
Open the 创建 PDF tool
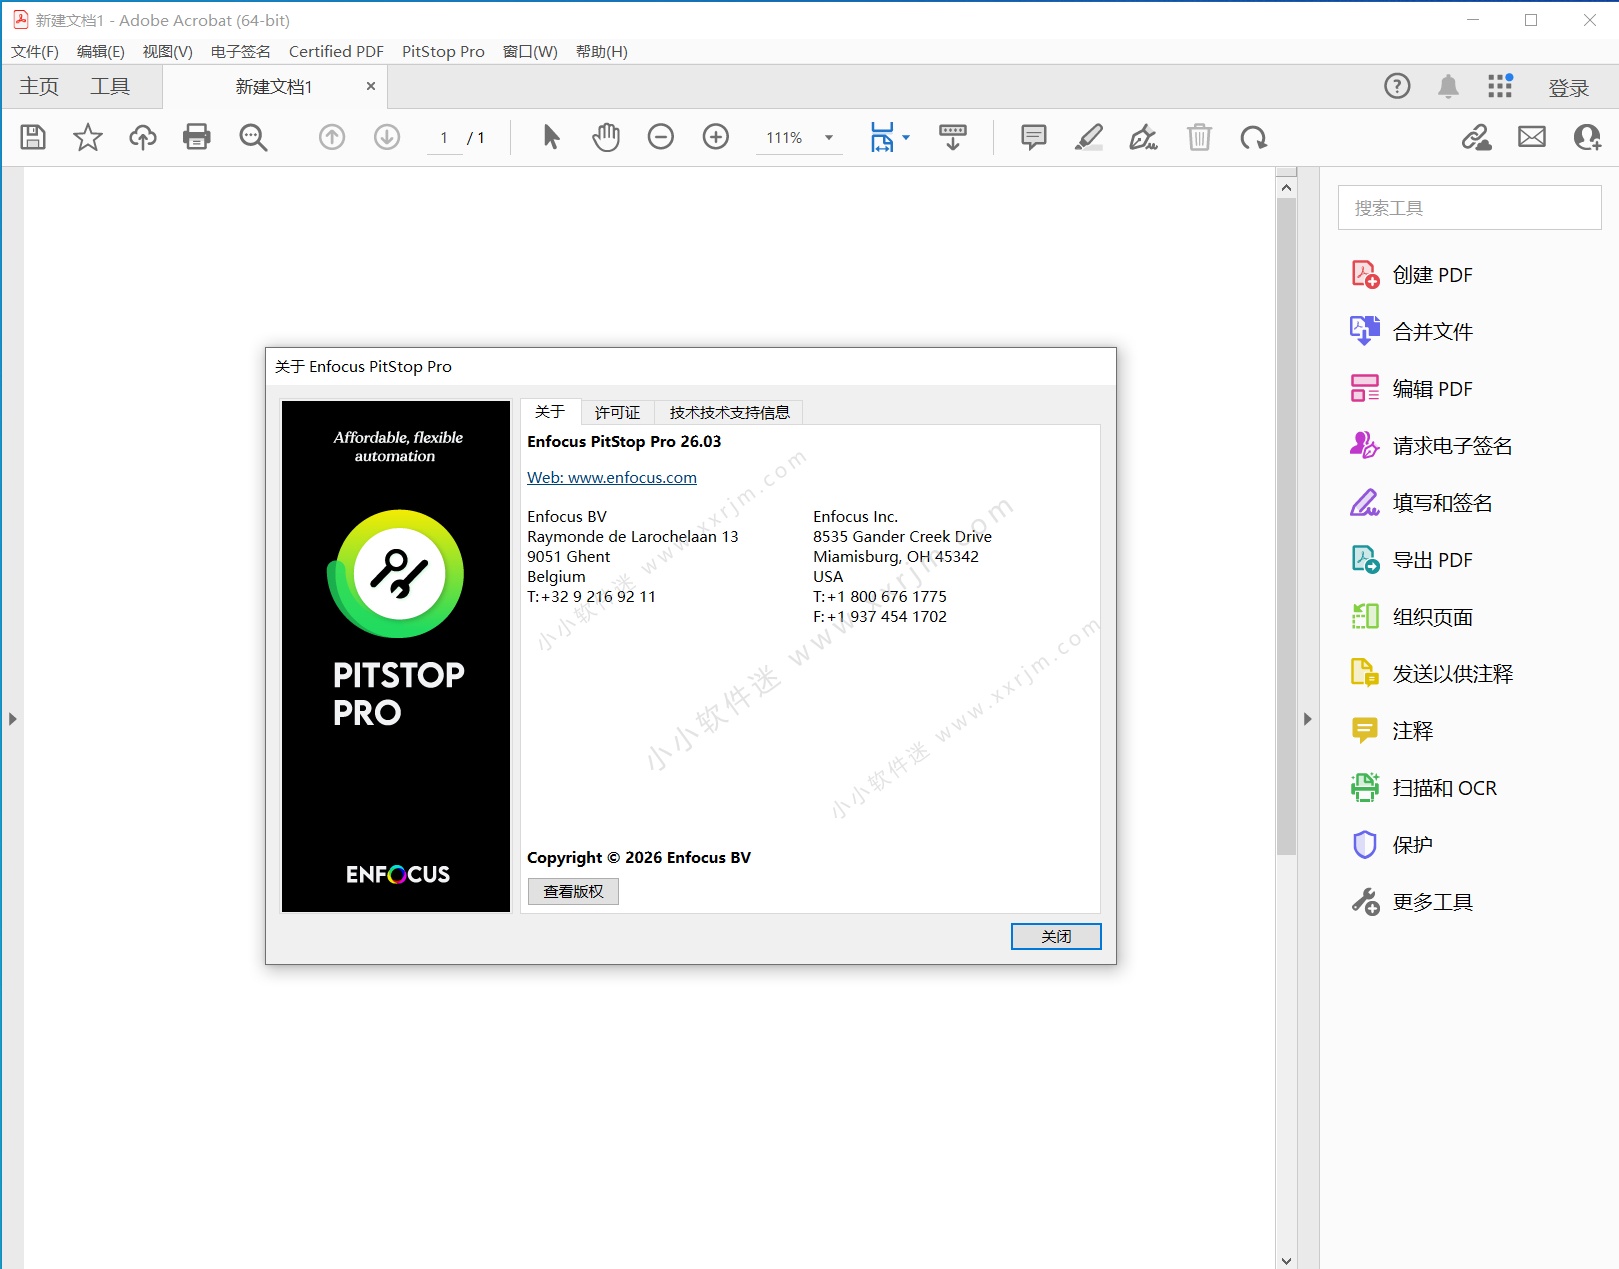[x=1432, y=274]
